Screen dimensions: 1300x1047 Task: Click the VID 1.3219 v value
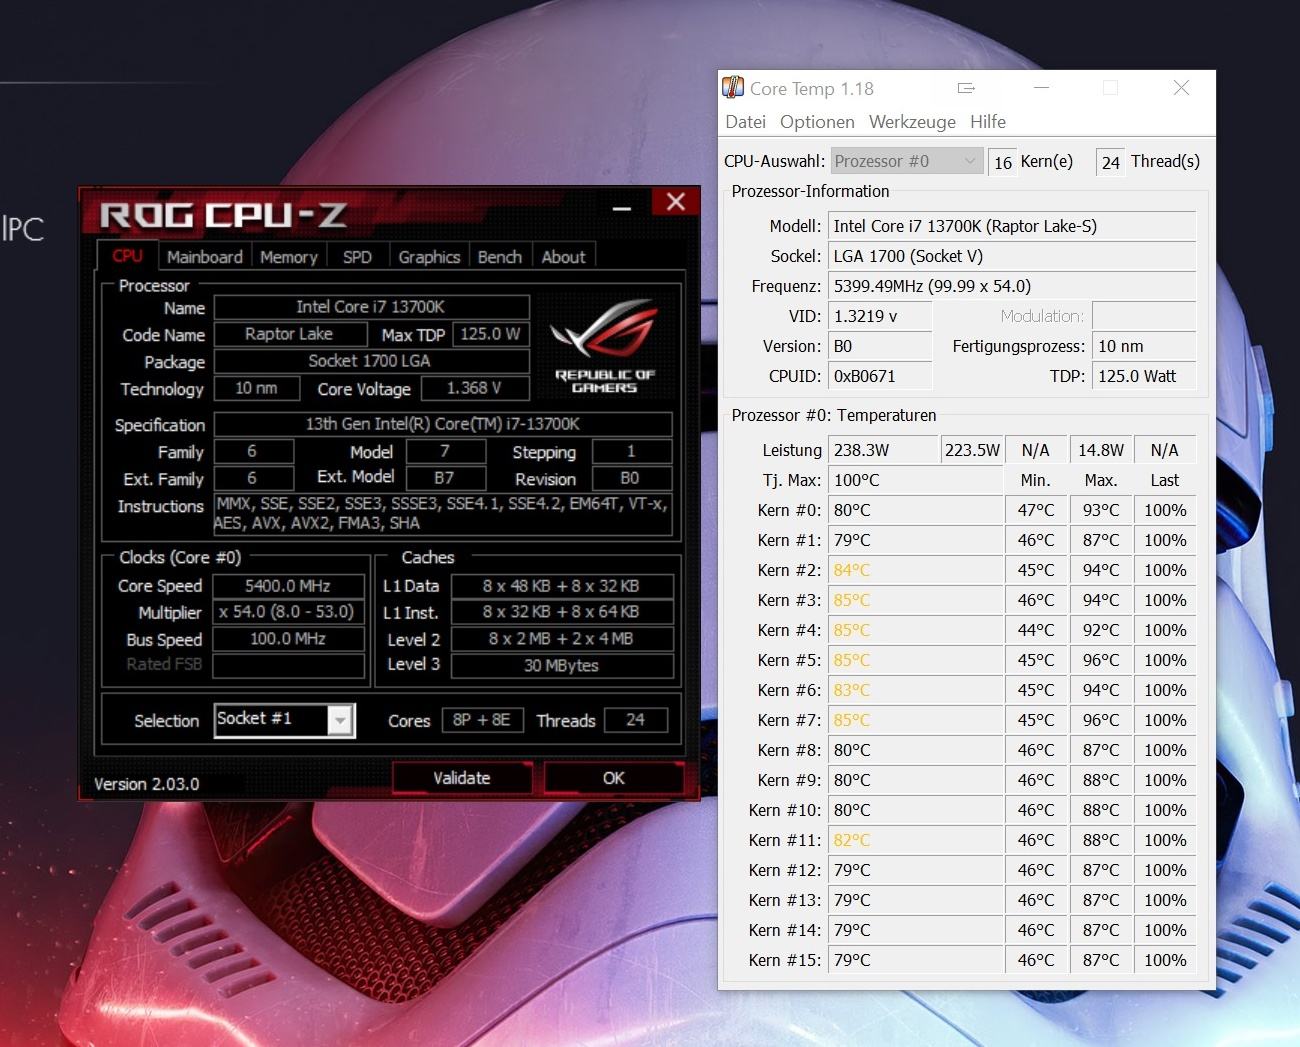tap(880, 316)
